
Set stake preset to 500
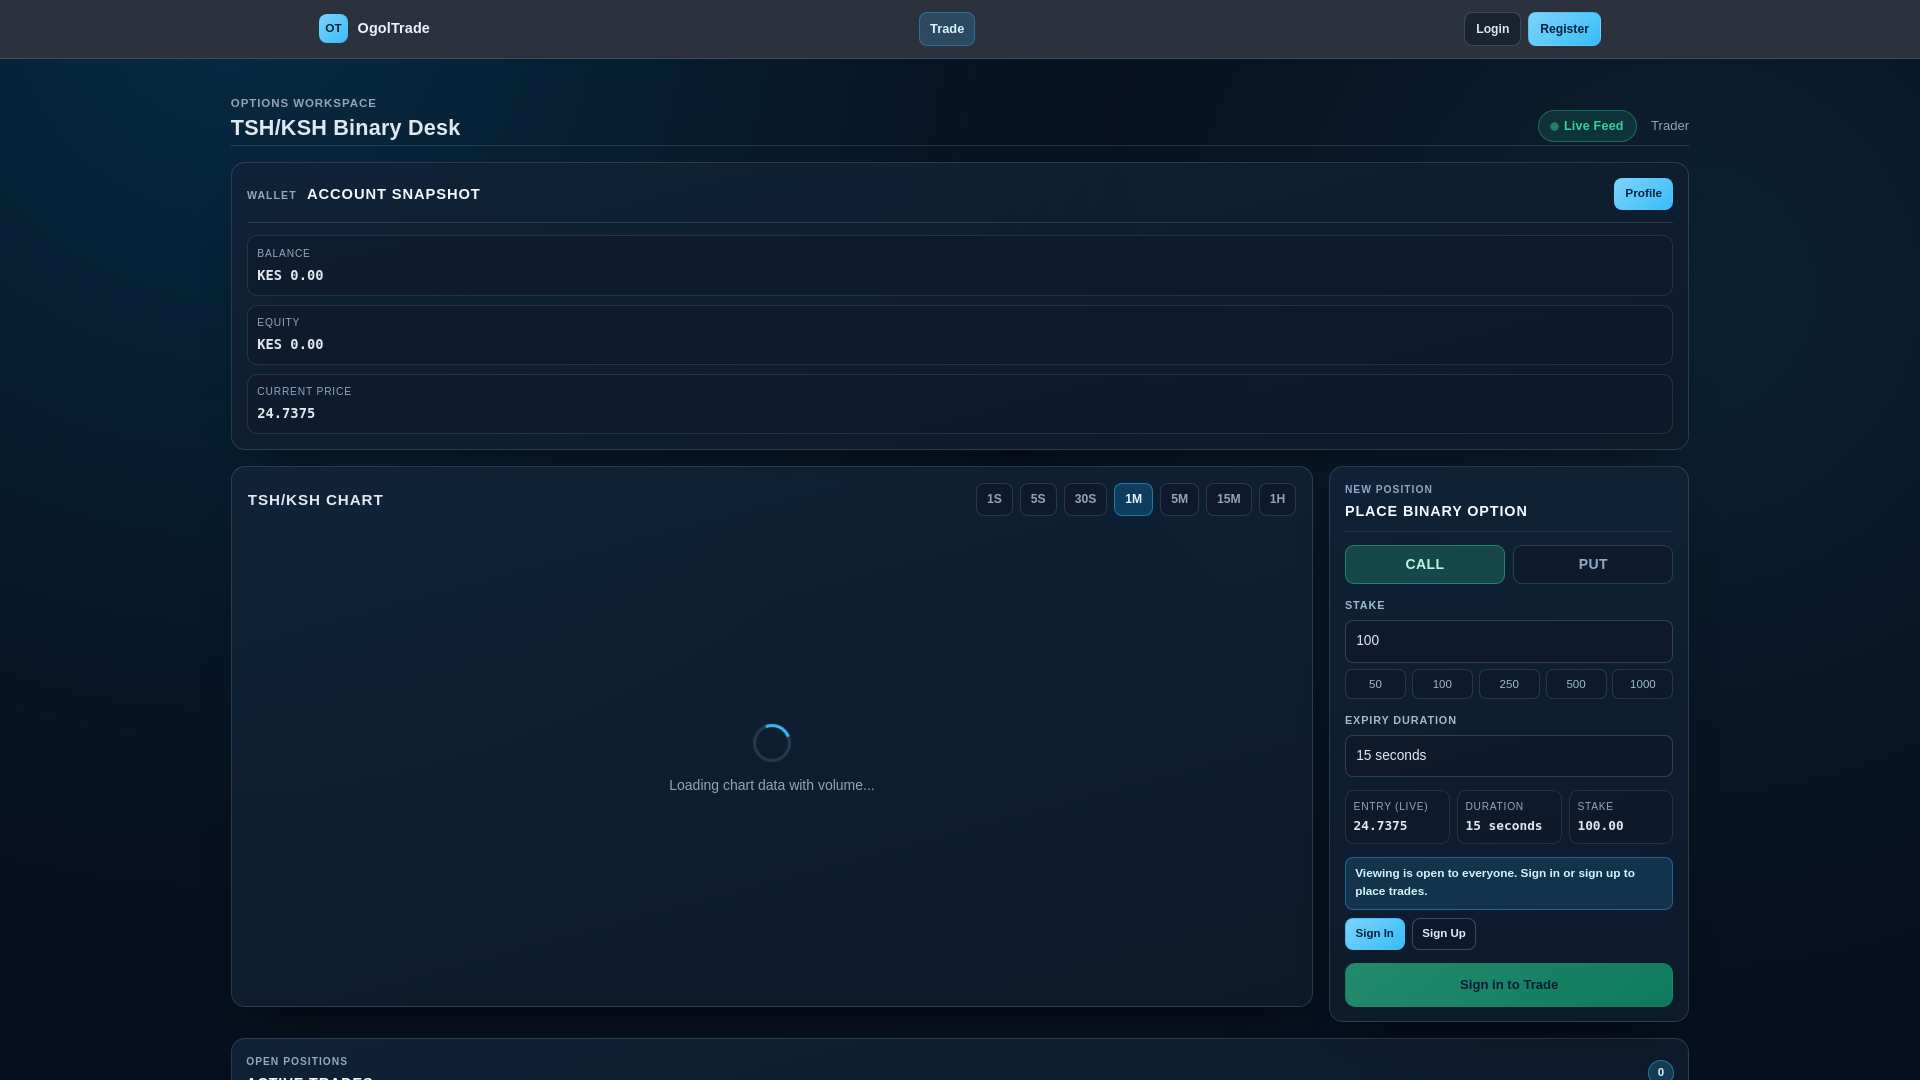1576,684
